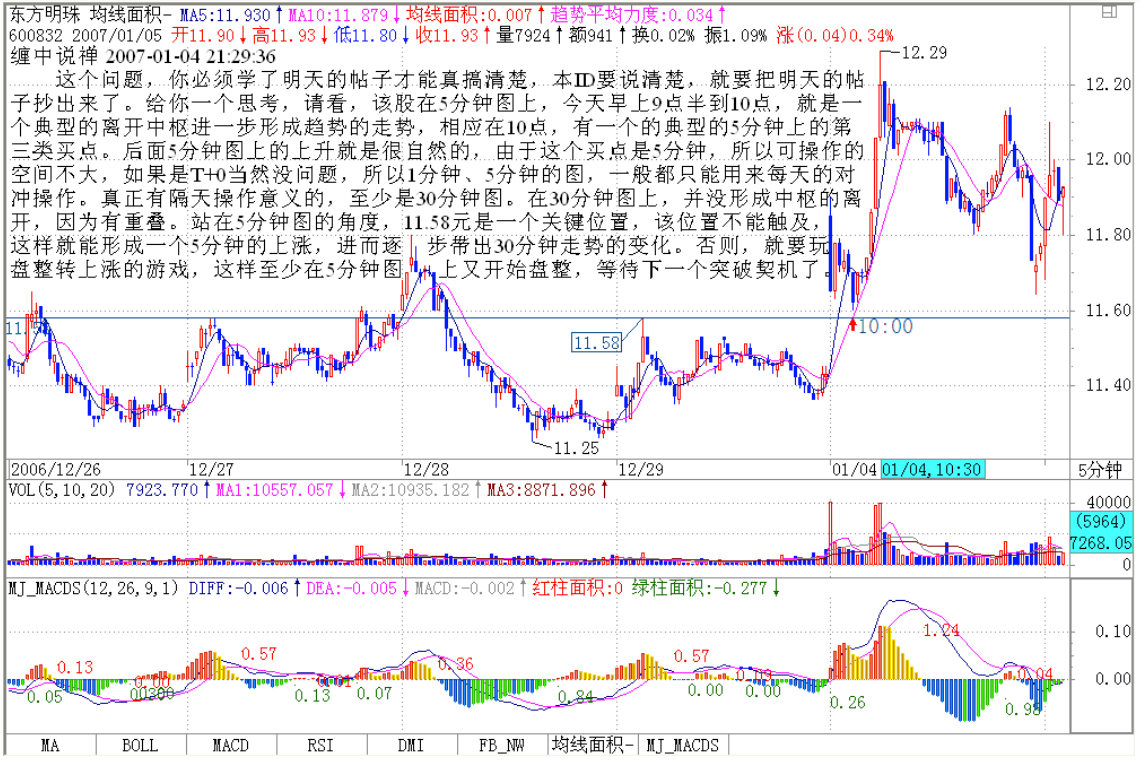The image size is (1140, 760).
Task: Switch to the RSI indicator tab
Action: point(321,745)
